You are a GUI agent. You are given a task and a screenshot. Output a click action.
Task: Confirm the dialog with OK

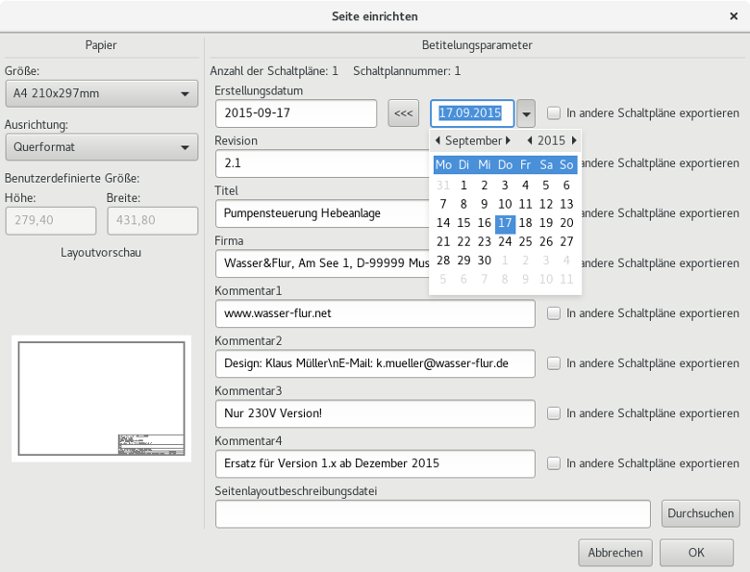pyautogui.click(x=696, y=552)
